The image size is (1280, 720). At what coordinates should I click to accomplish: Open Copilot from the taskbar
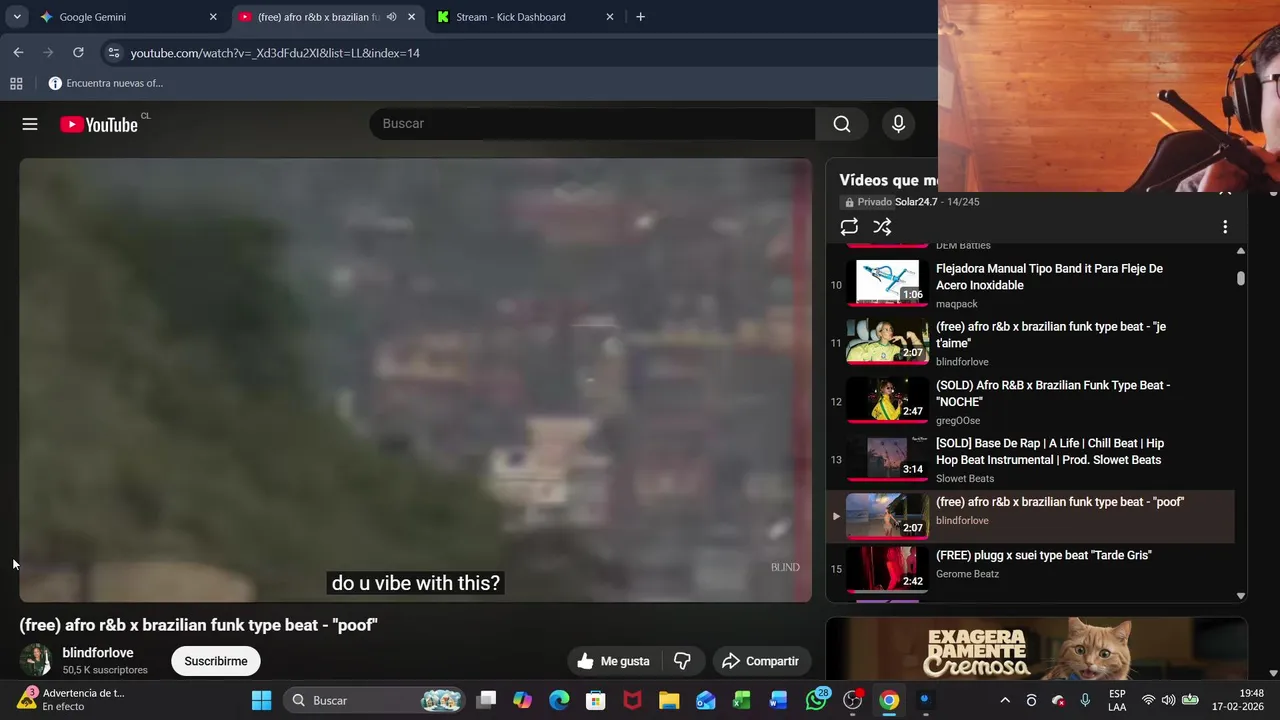point(522,700)
